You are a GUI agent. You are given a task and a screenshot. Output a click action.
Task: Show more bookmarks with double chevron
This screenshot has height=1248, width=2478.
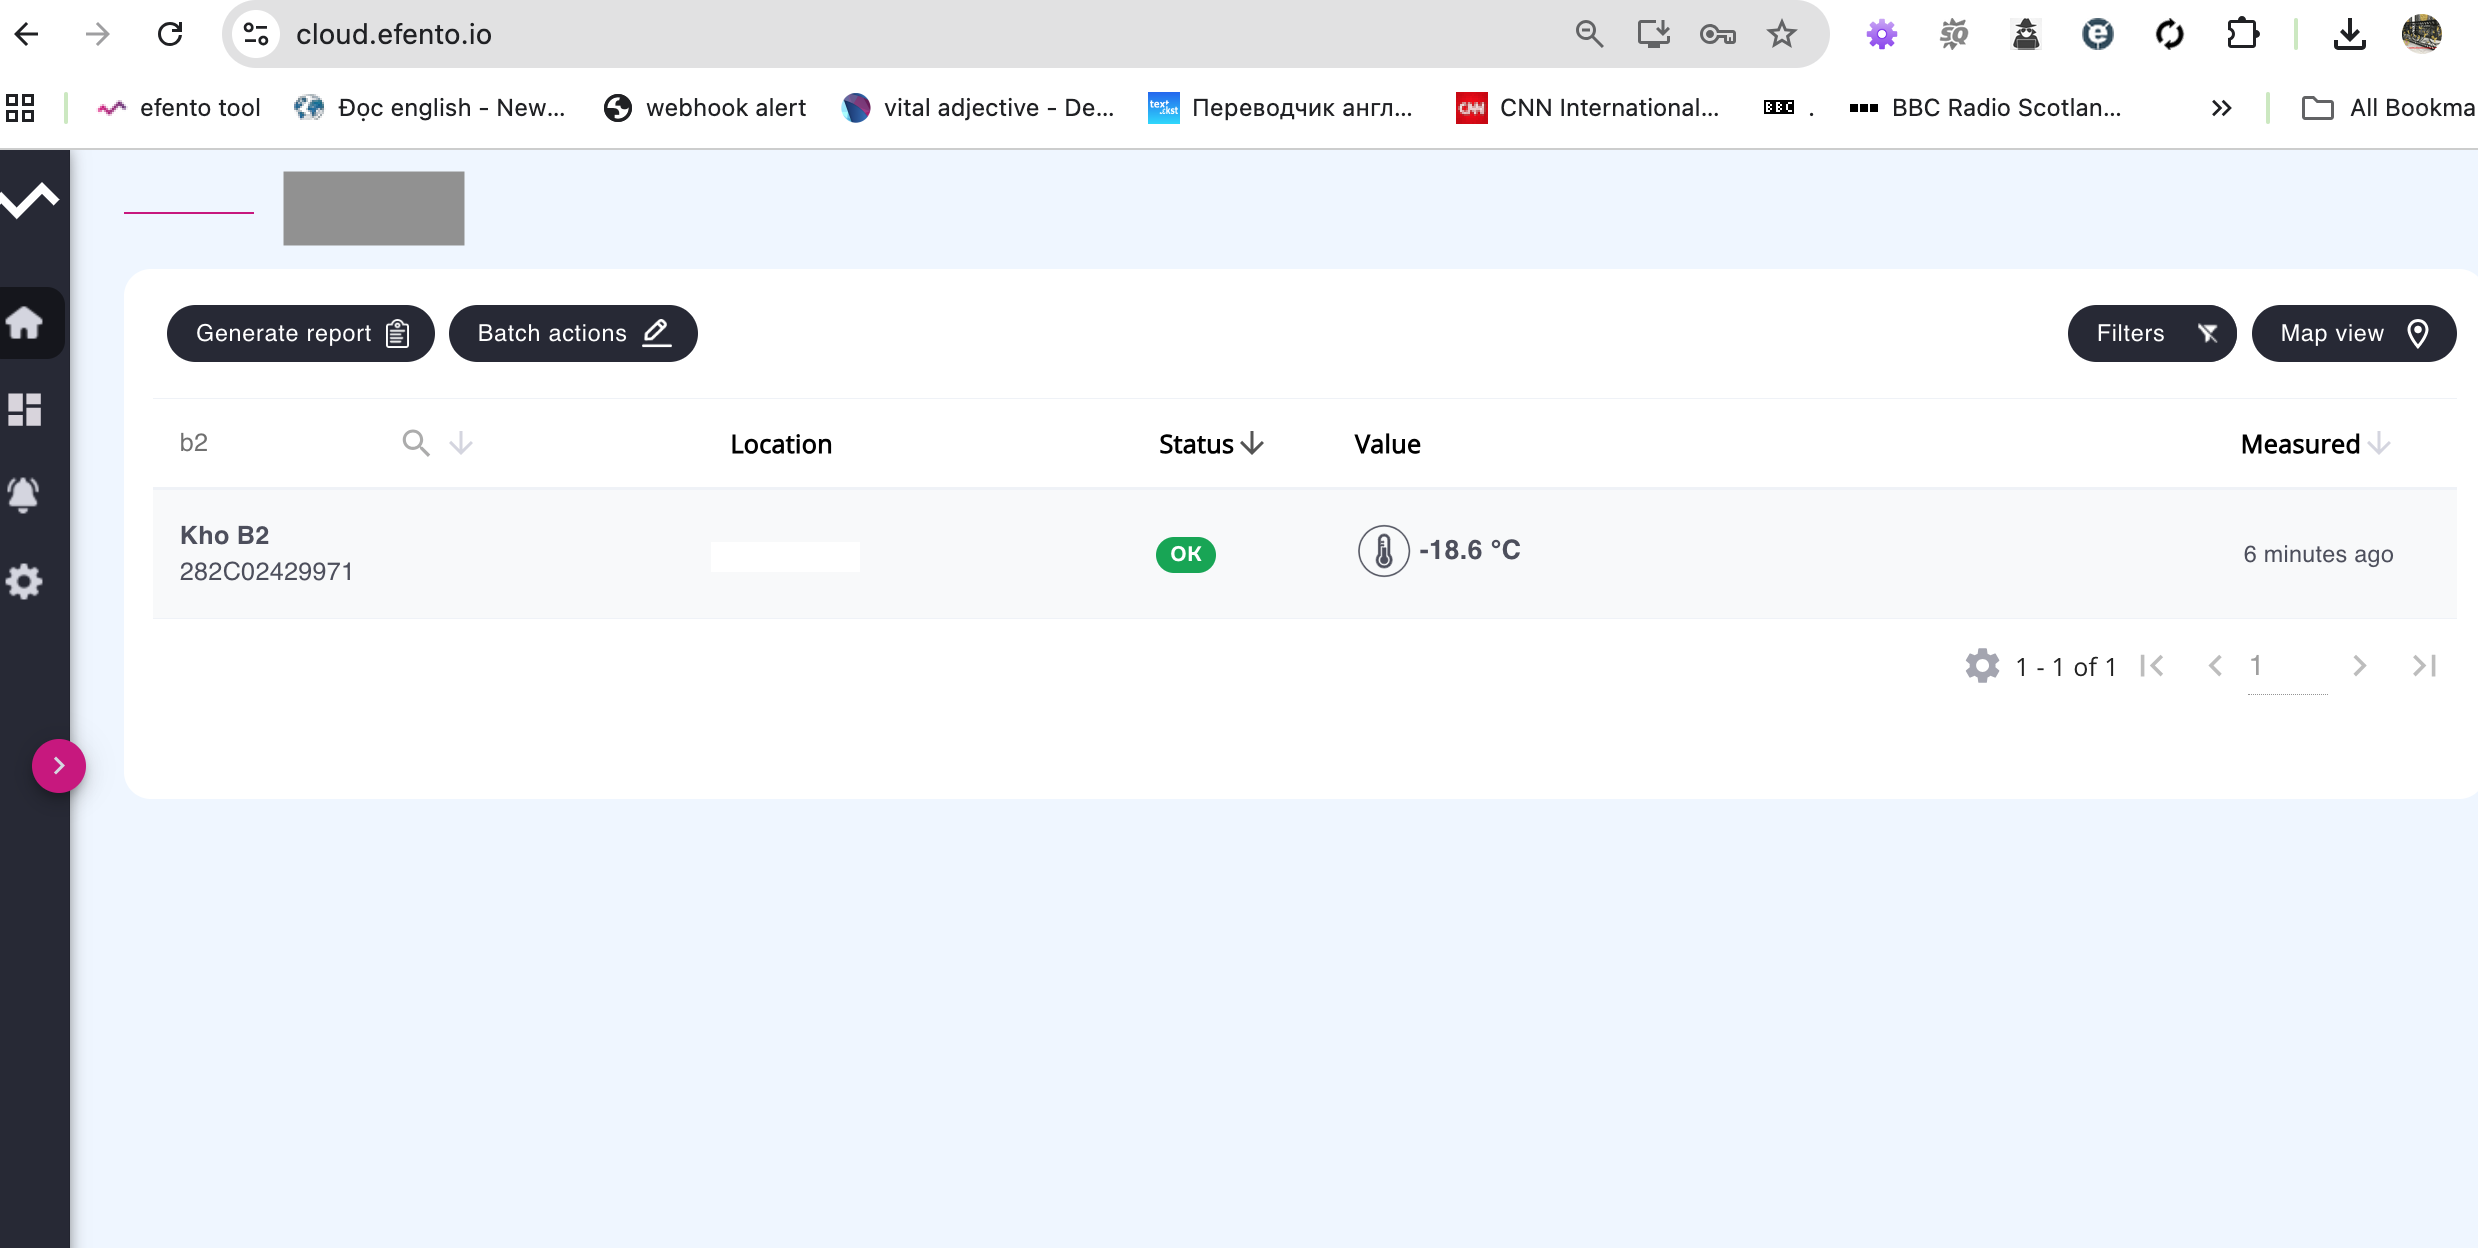tap(2221, 107)
